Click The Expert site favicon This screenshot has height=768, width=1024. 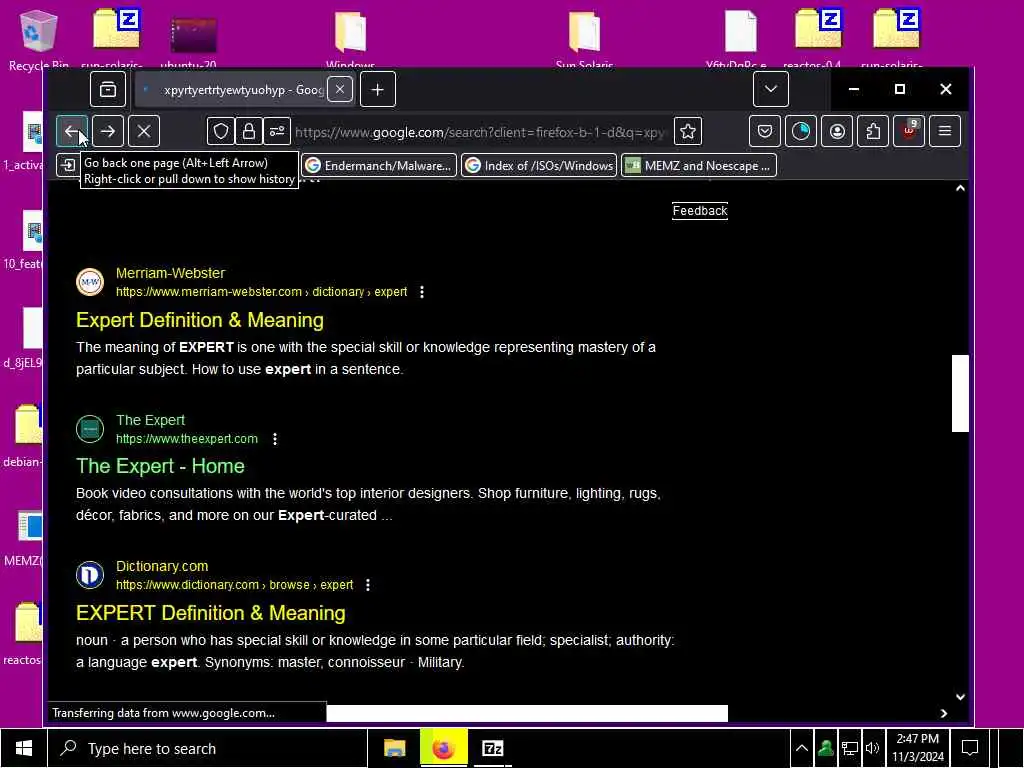90,429
